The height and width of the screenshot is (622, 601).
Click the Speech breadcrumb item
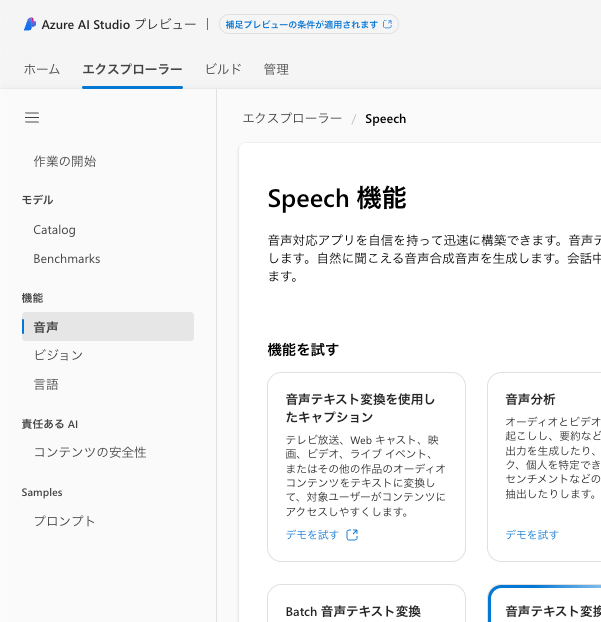point(386,119)
